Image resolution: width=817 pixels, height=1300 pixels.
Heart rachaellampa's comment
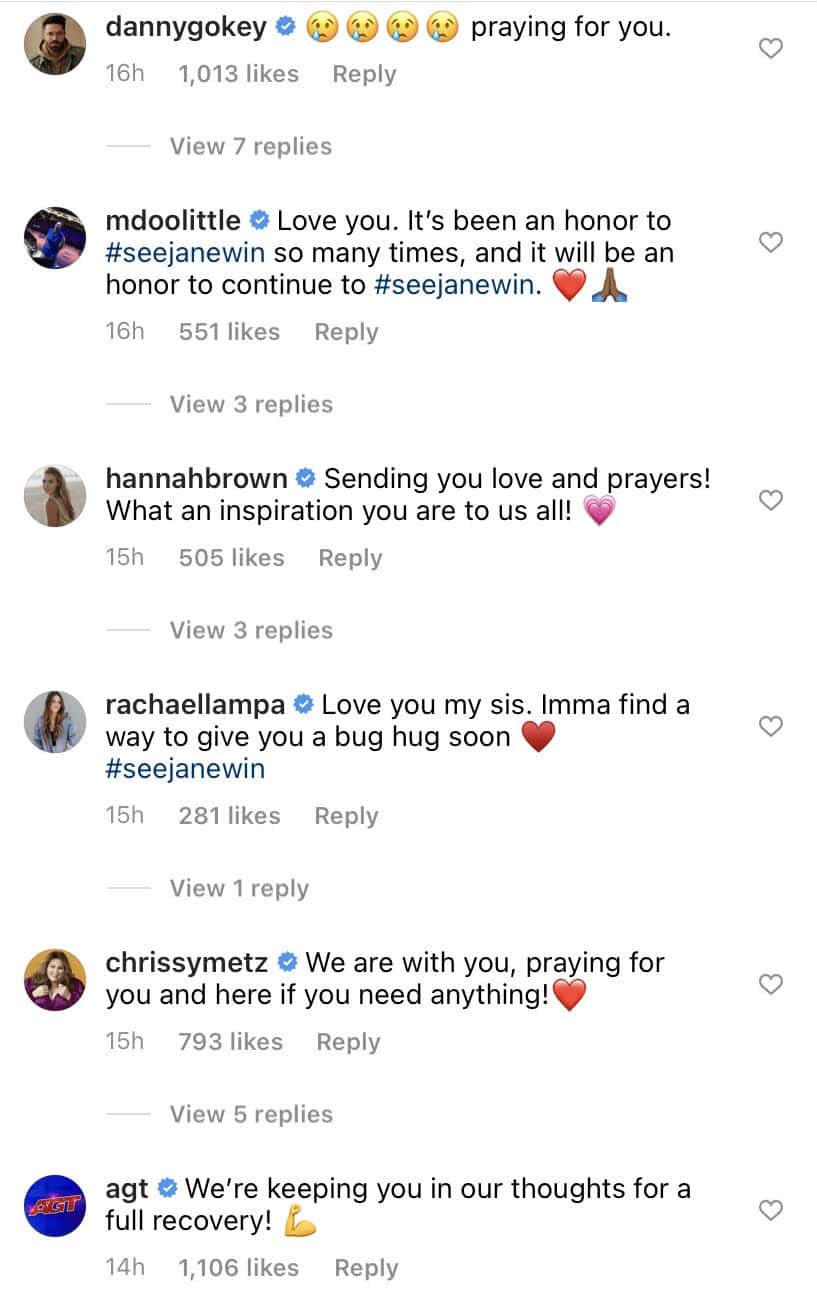tap(770, 726)
